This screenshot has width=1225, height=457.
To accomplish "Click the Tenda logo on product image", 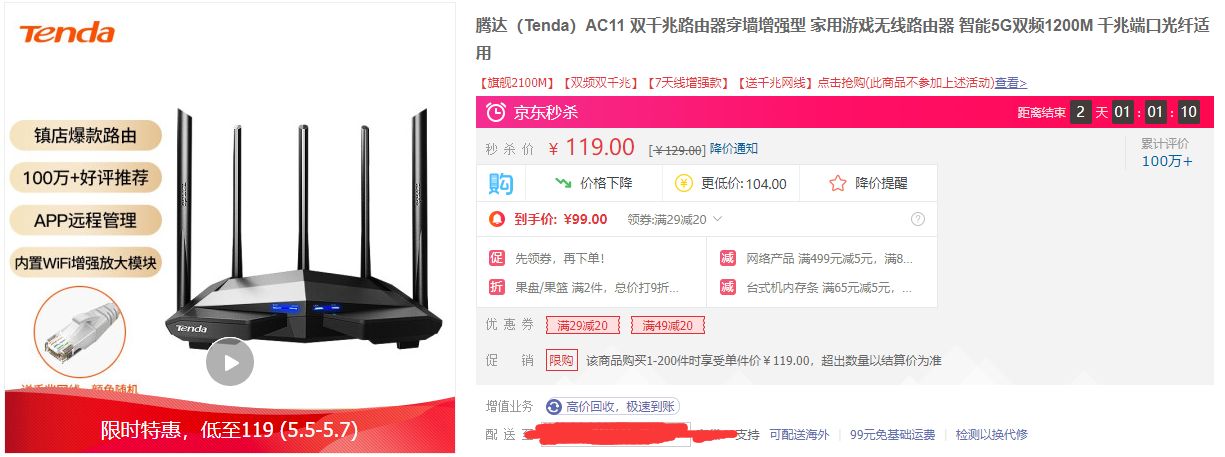I will pyautogui.click(x=67, y=34).
